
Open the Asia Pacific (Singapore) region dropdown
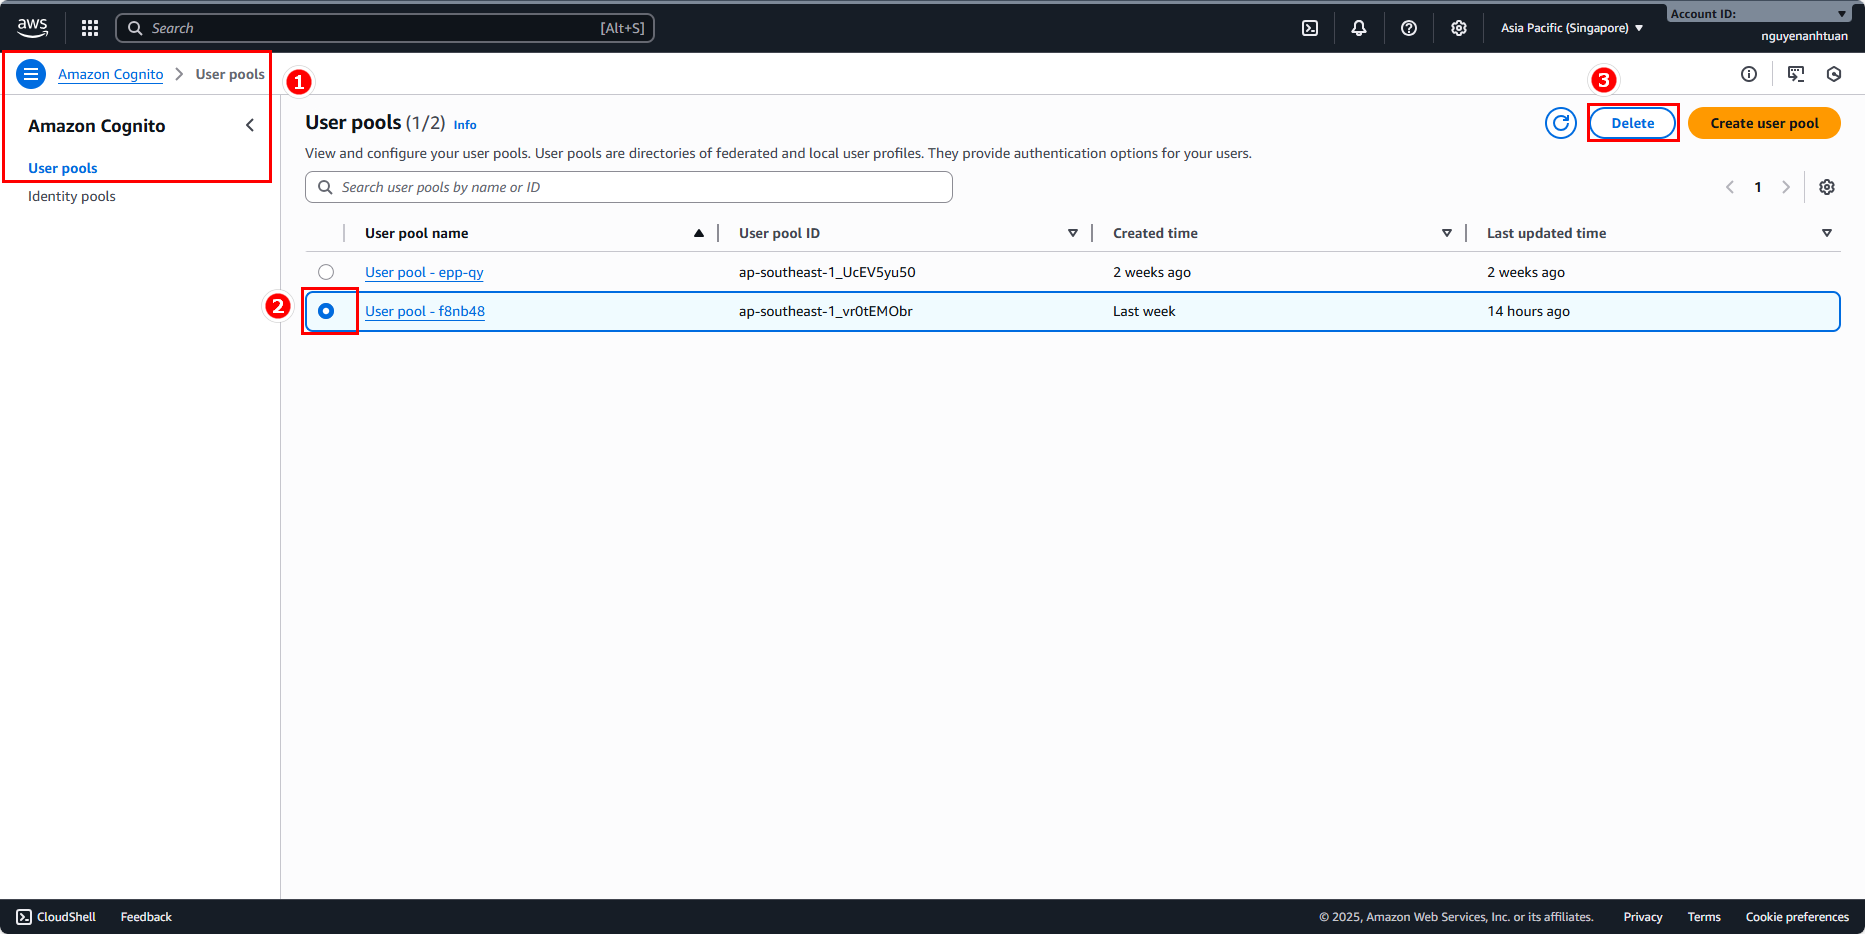pos(1571,28)
